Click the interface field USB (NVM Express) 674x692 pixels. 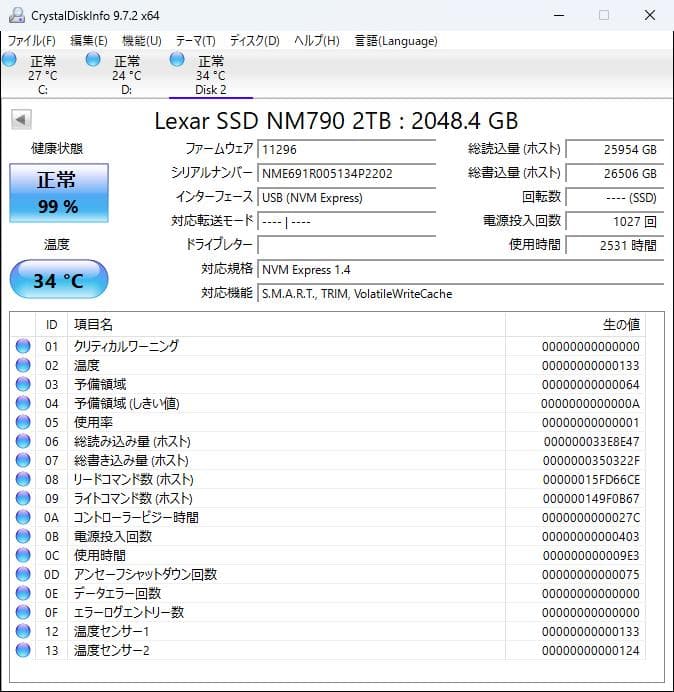(x=346, y=197)
